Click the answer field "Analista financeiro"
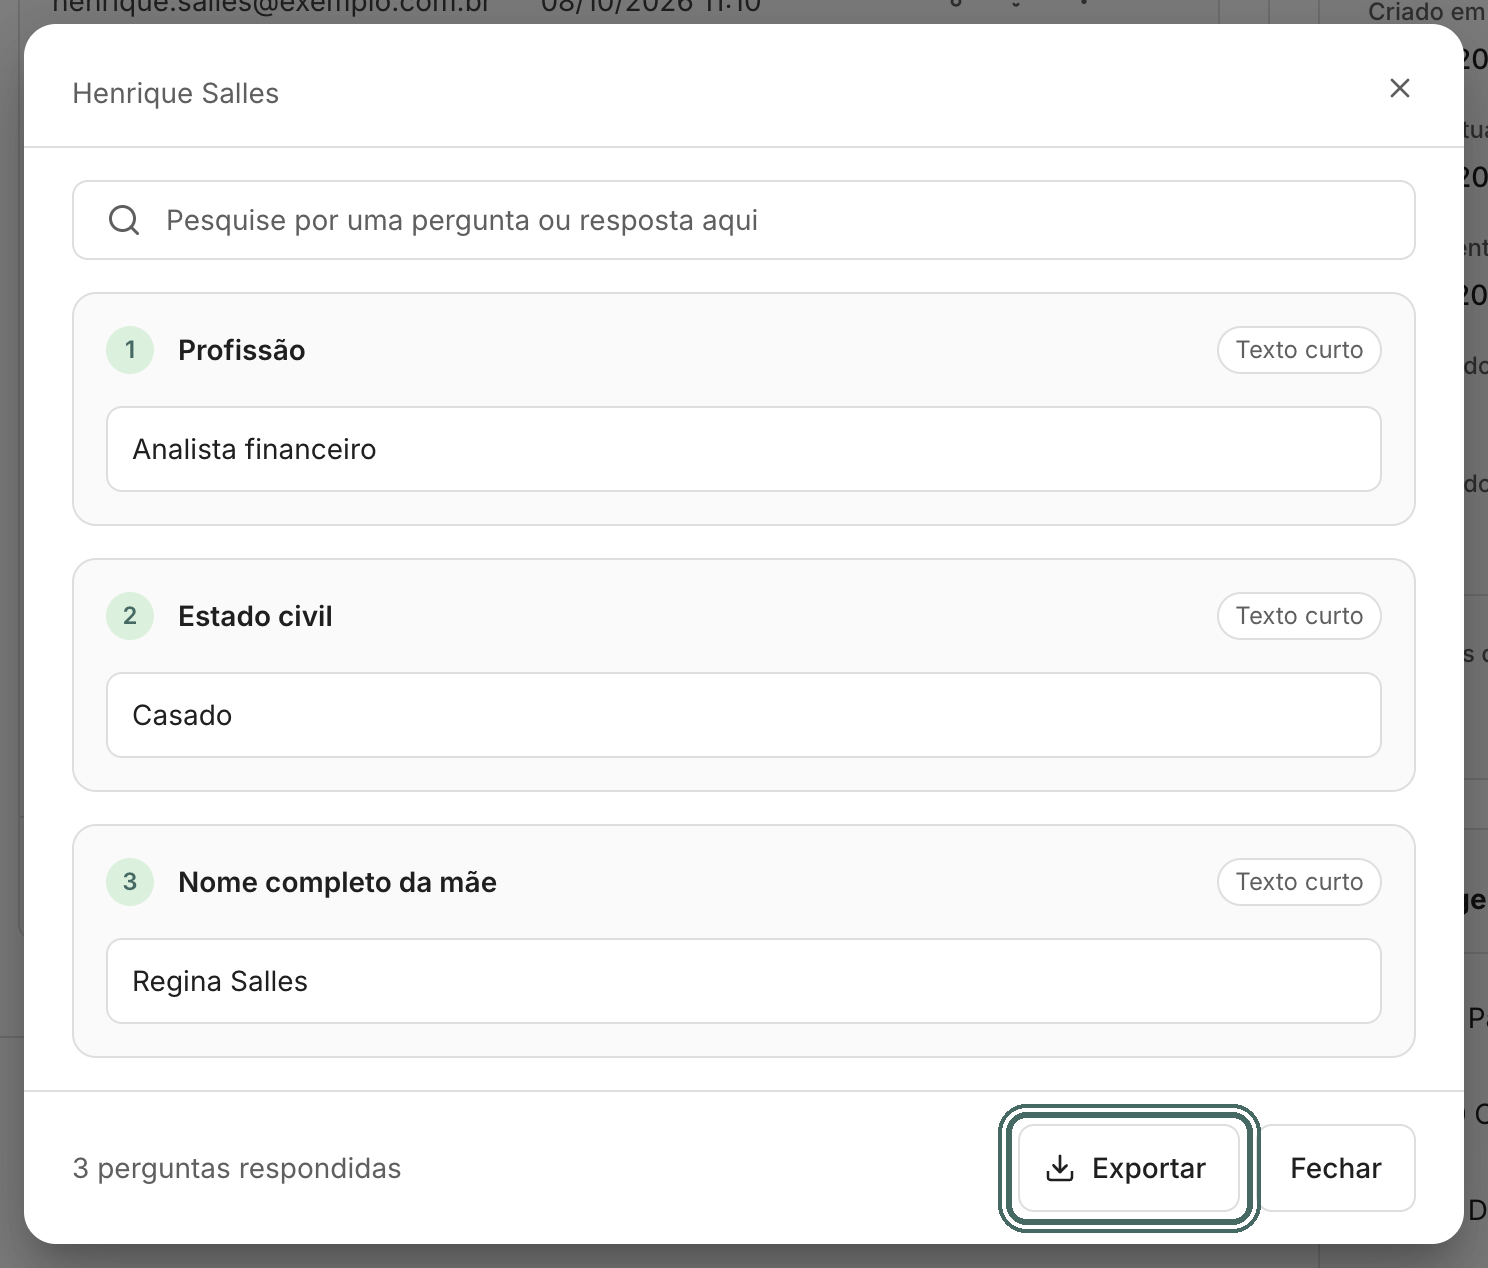Screen dimensions: 1488x1268 click(x=744, y=449)
